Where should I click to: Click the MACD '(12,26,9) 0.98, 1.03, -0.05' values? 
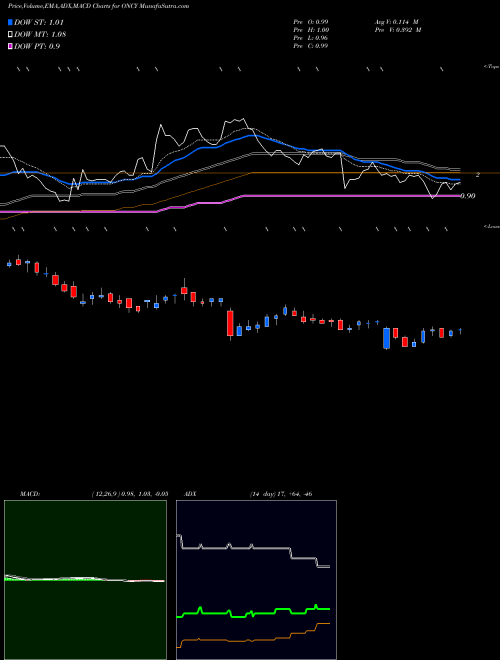click(130, 494)
